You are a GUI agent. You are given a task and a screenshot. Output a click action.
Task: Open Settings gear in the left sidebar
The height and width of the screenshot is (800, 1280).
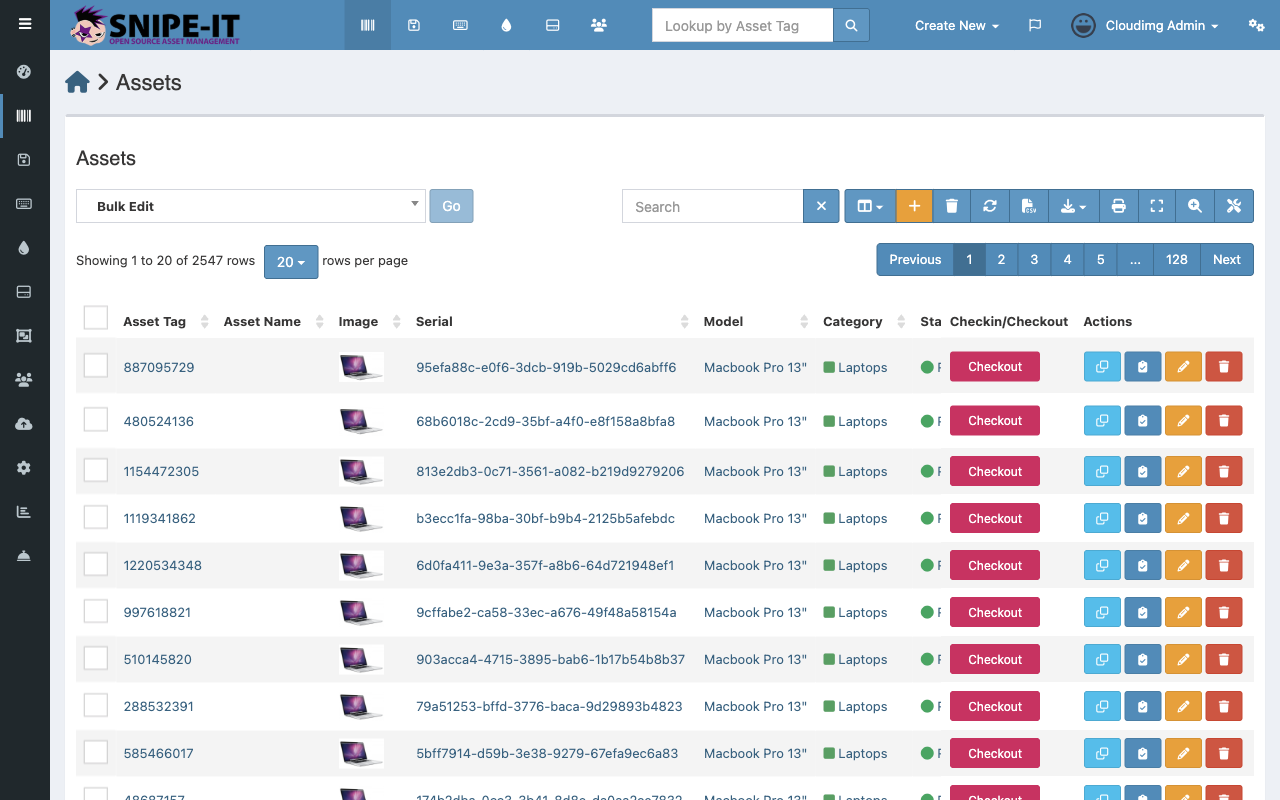[x=24, y=468]
